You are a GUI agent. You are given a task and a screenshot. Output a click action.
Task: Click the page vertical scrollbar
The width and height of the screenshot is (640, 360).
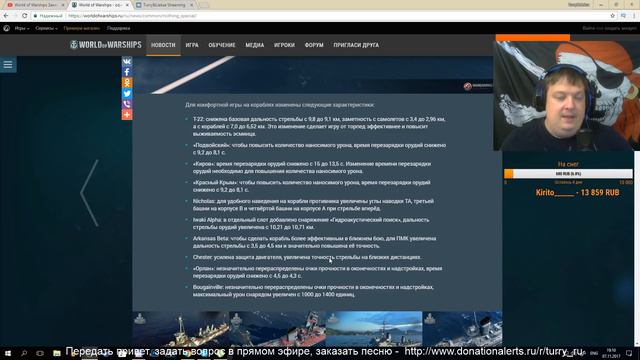point(637,248)
